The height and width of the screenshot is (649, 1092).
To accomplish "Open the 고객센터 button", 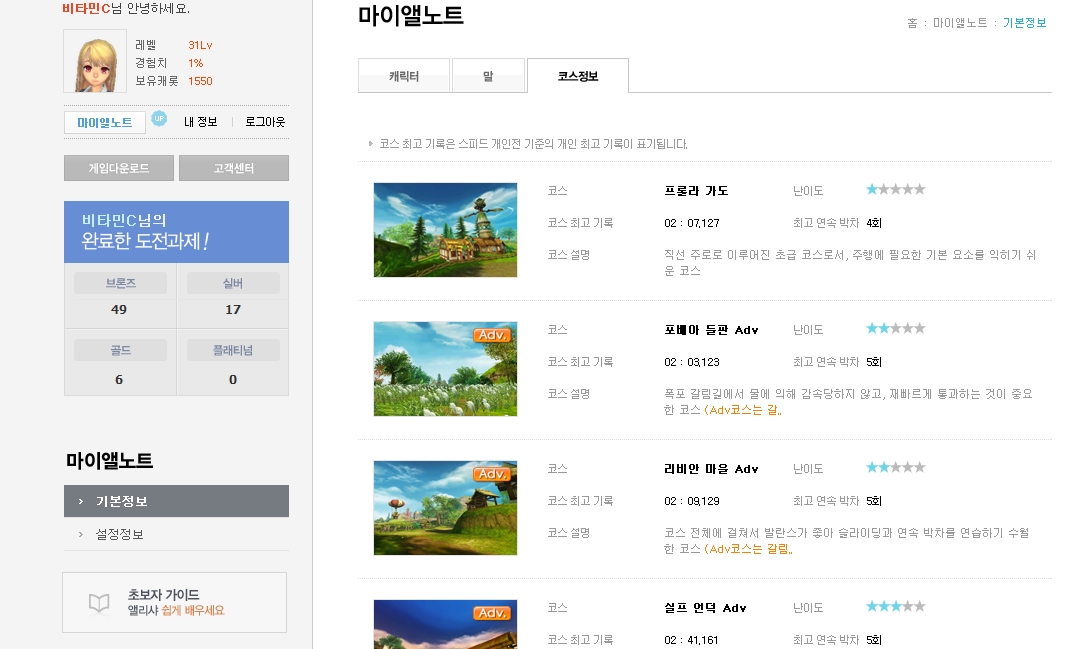I will click(234, 168).
